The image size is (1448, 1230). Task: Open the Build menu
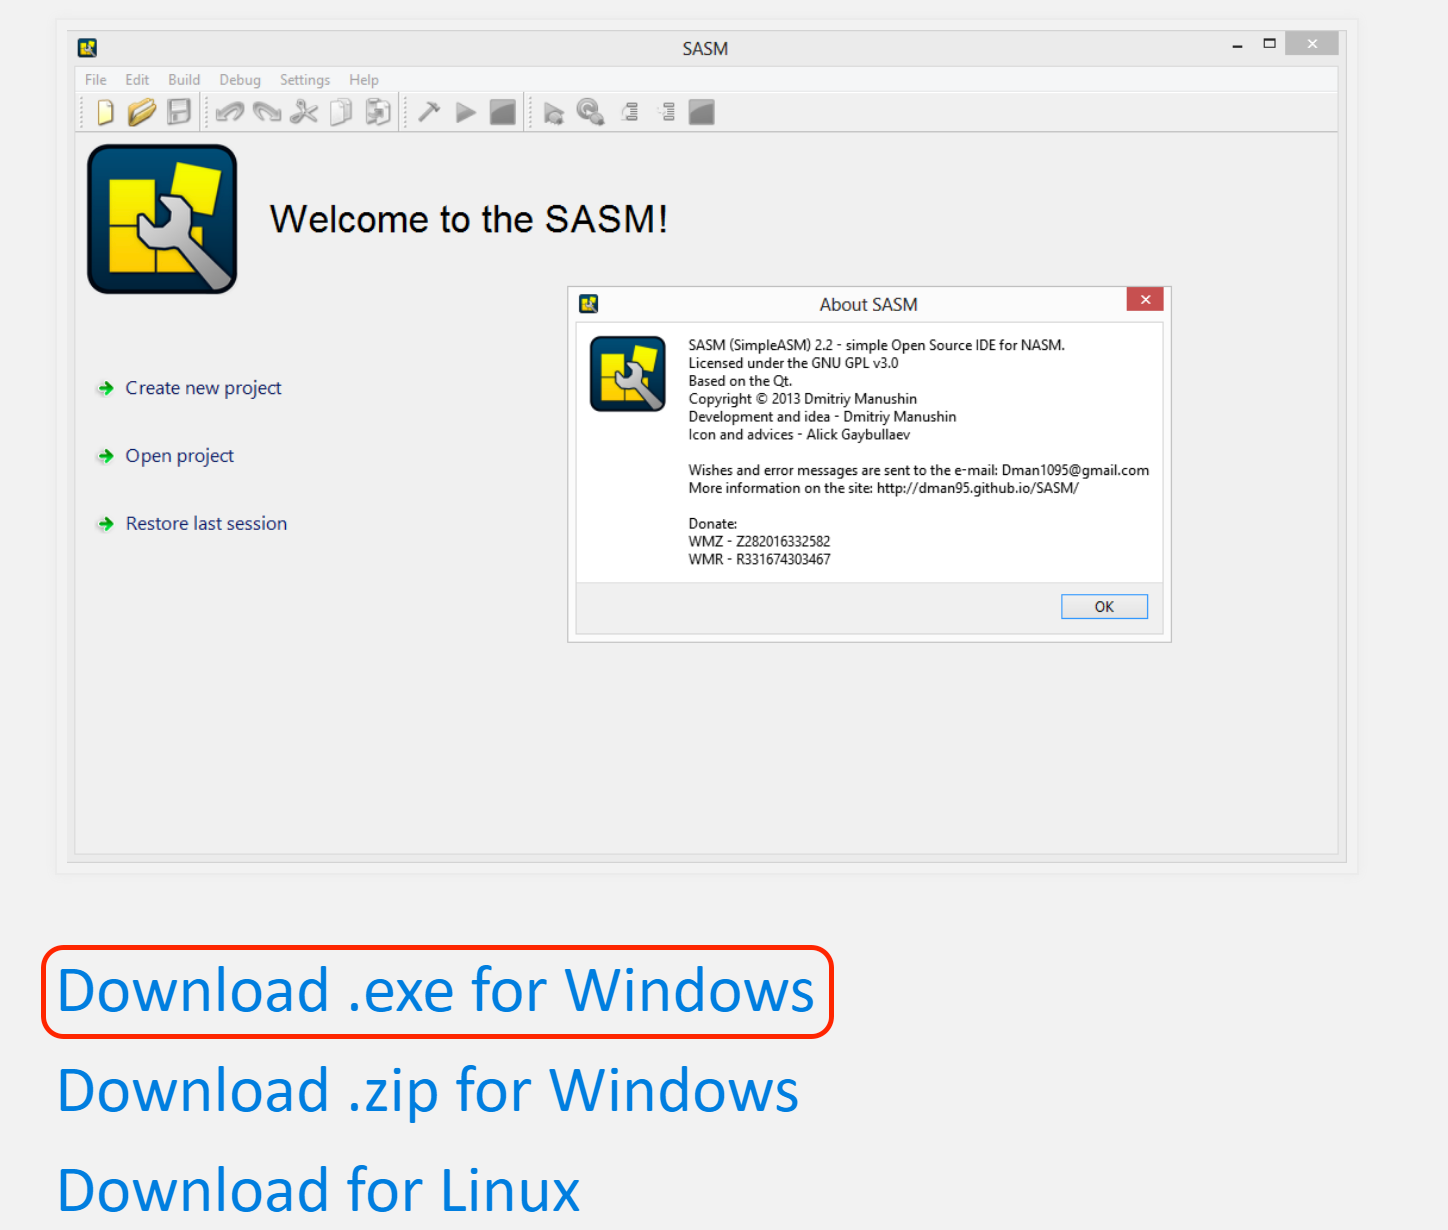[184, 80]
